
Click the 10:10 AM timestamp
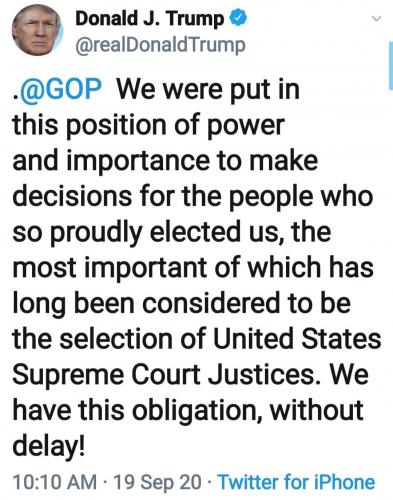(55, 482)
